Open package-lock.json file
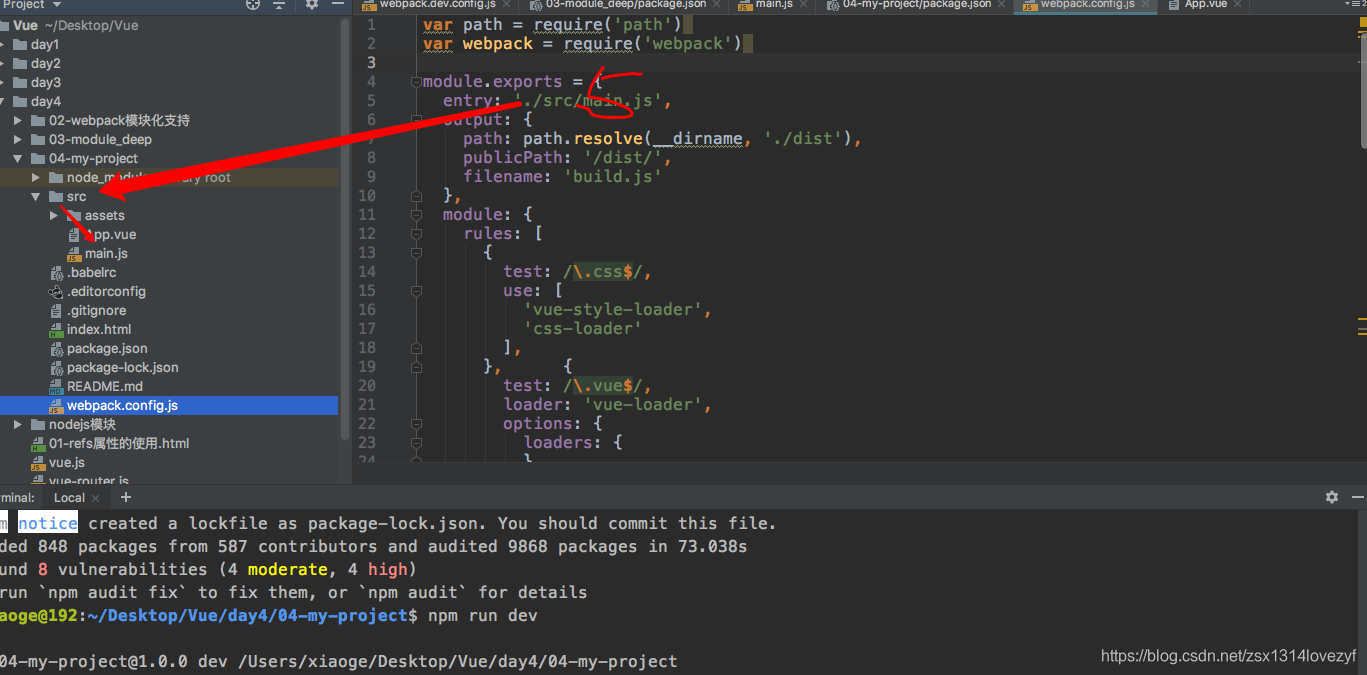This screenshot has height=675, width=1367. [x=123, y=368]
